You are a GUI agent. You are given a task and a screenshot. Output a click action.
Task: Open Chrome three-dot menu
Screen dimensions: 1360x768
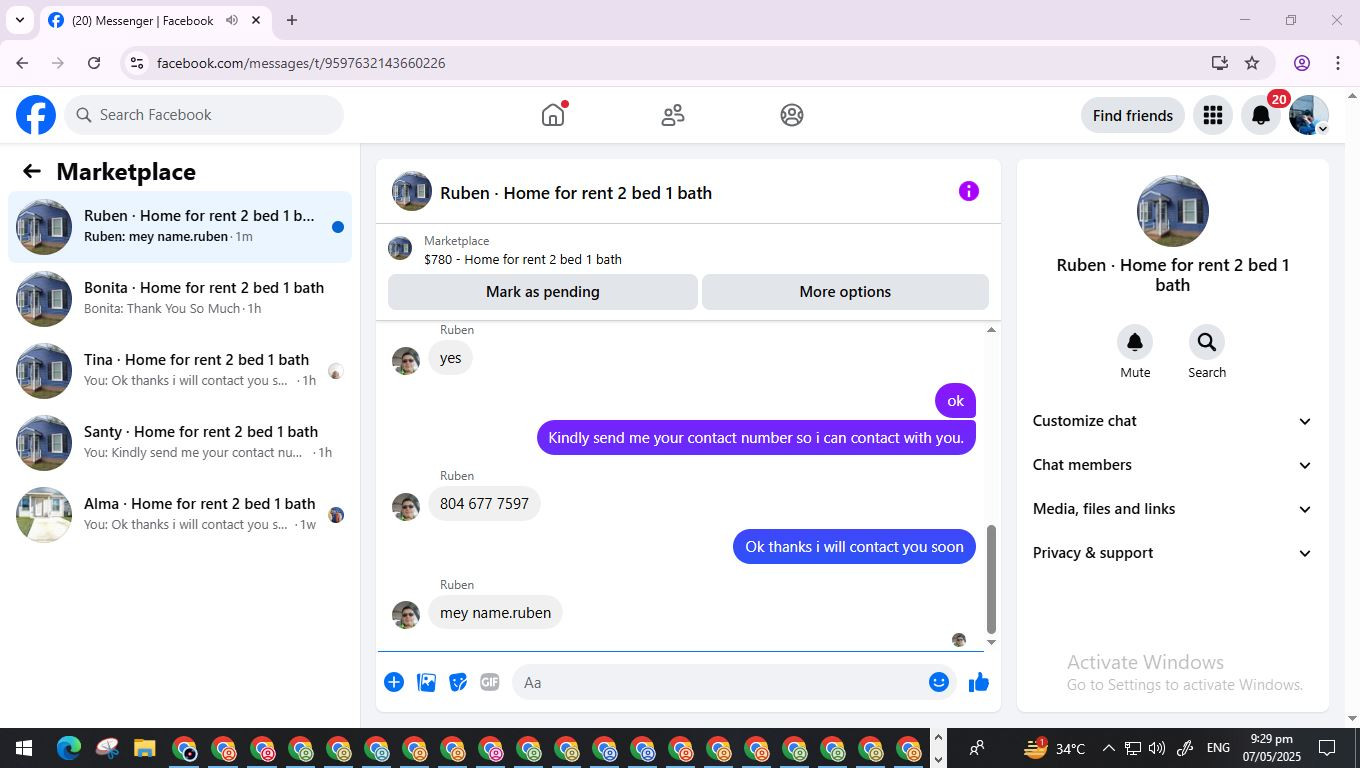pos(1338,63)
